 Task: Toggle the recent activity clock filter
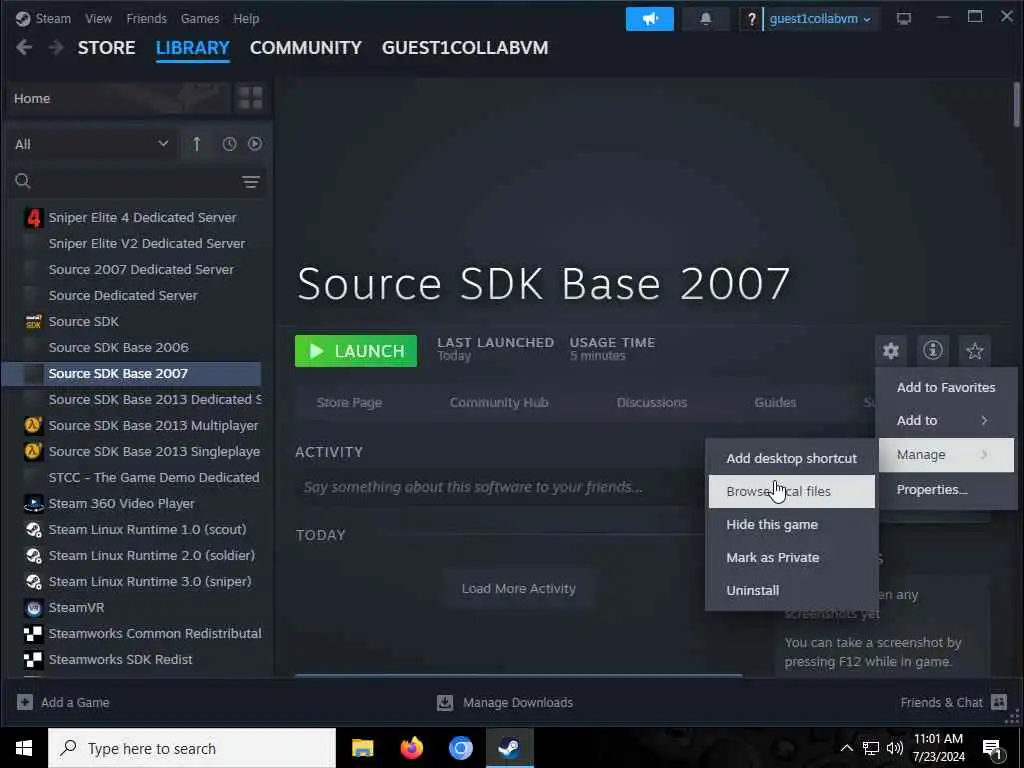tap(229, 144)
